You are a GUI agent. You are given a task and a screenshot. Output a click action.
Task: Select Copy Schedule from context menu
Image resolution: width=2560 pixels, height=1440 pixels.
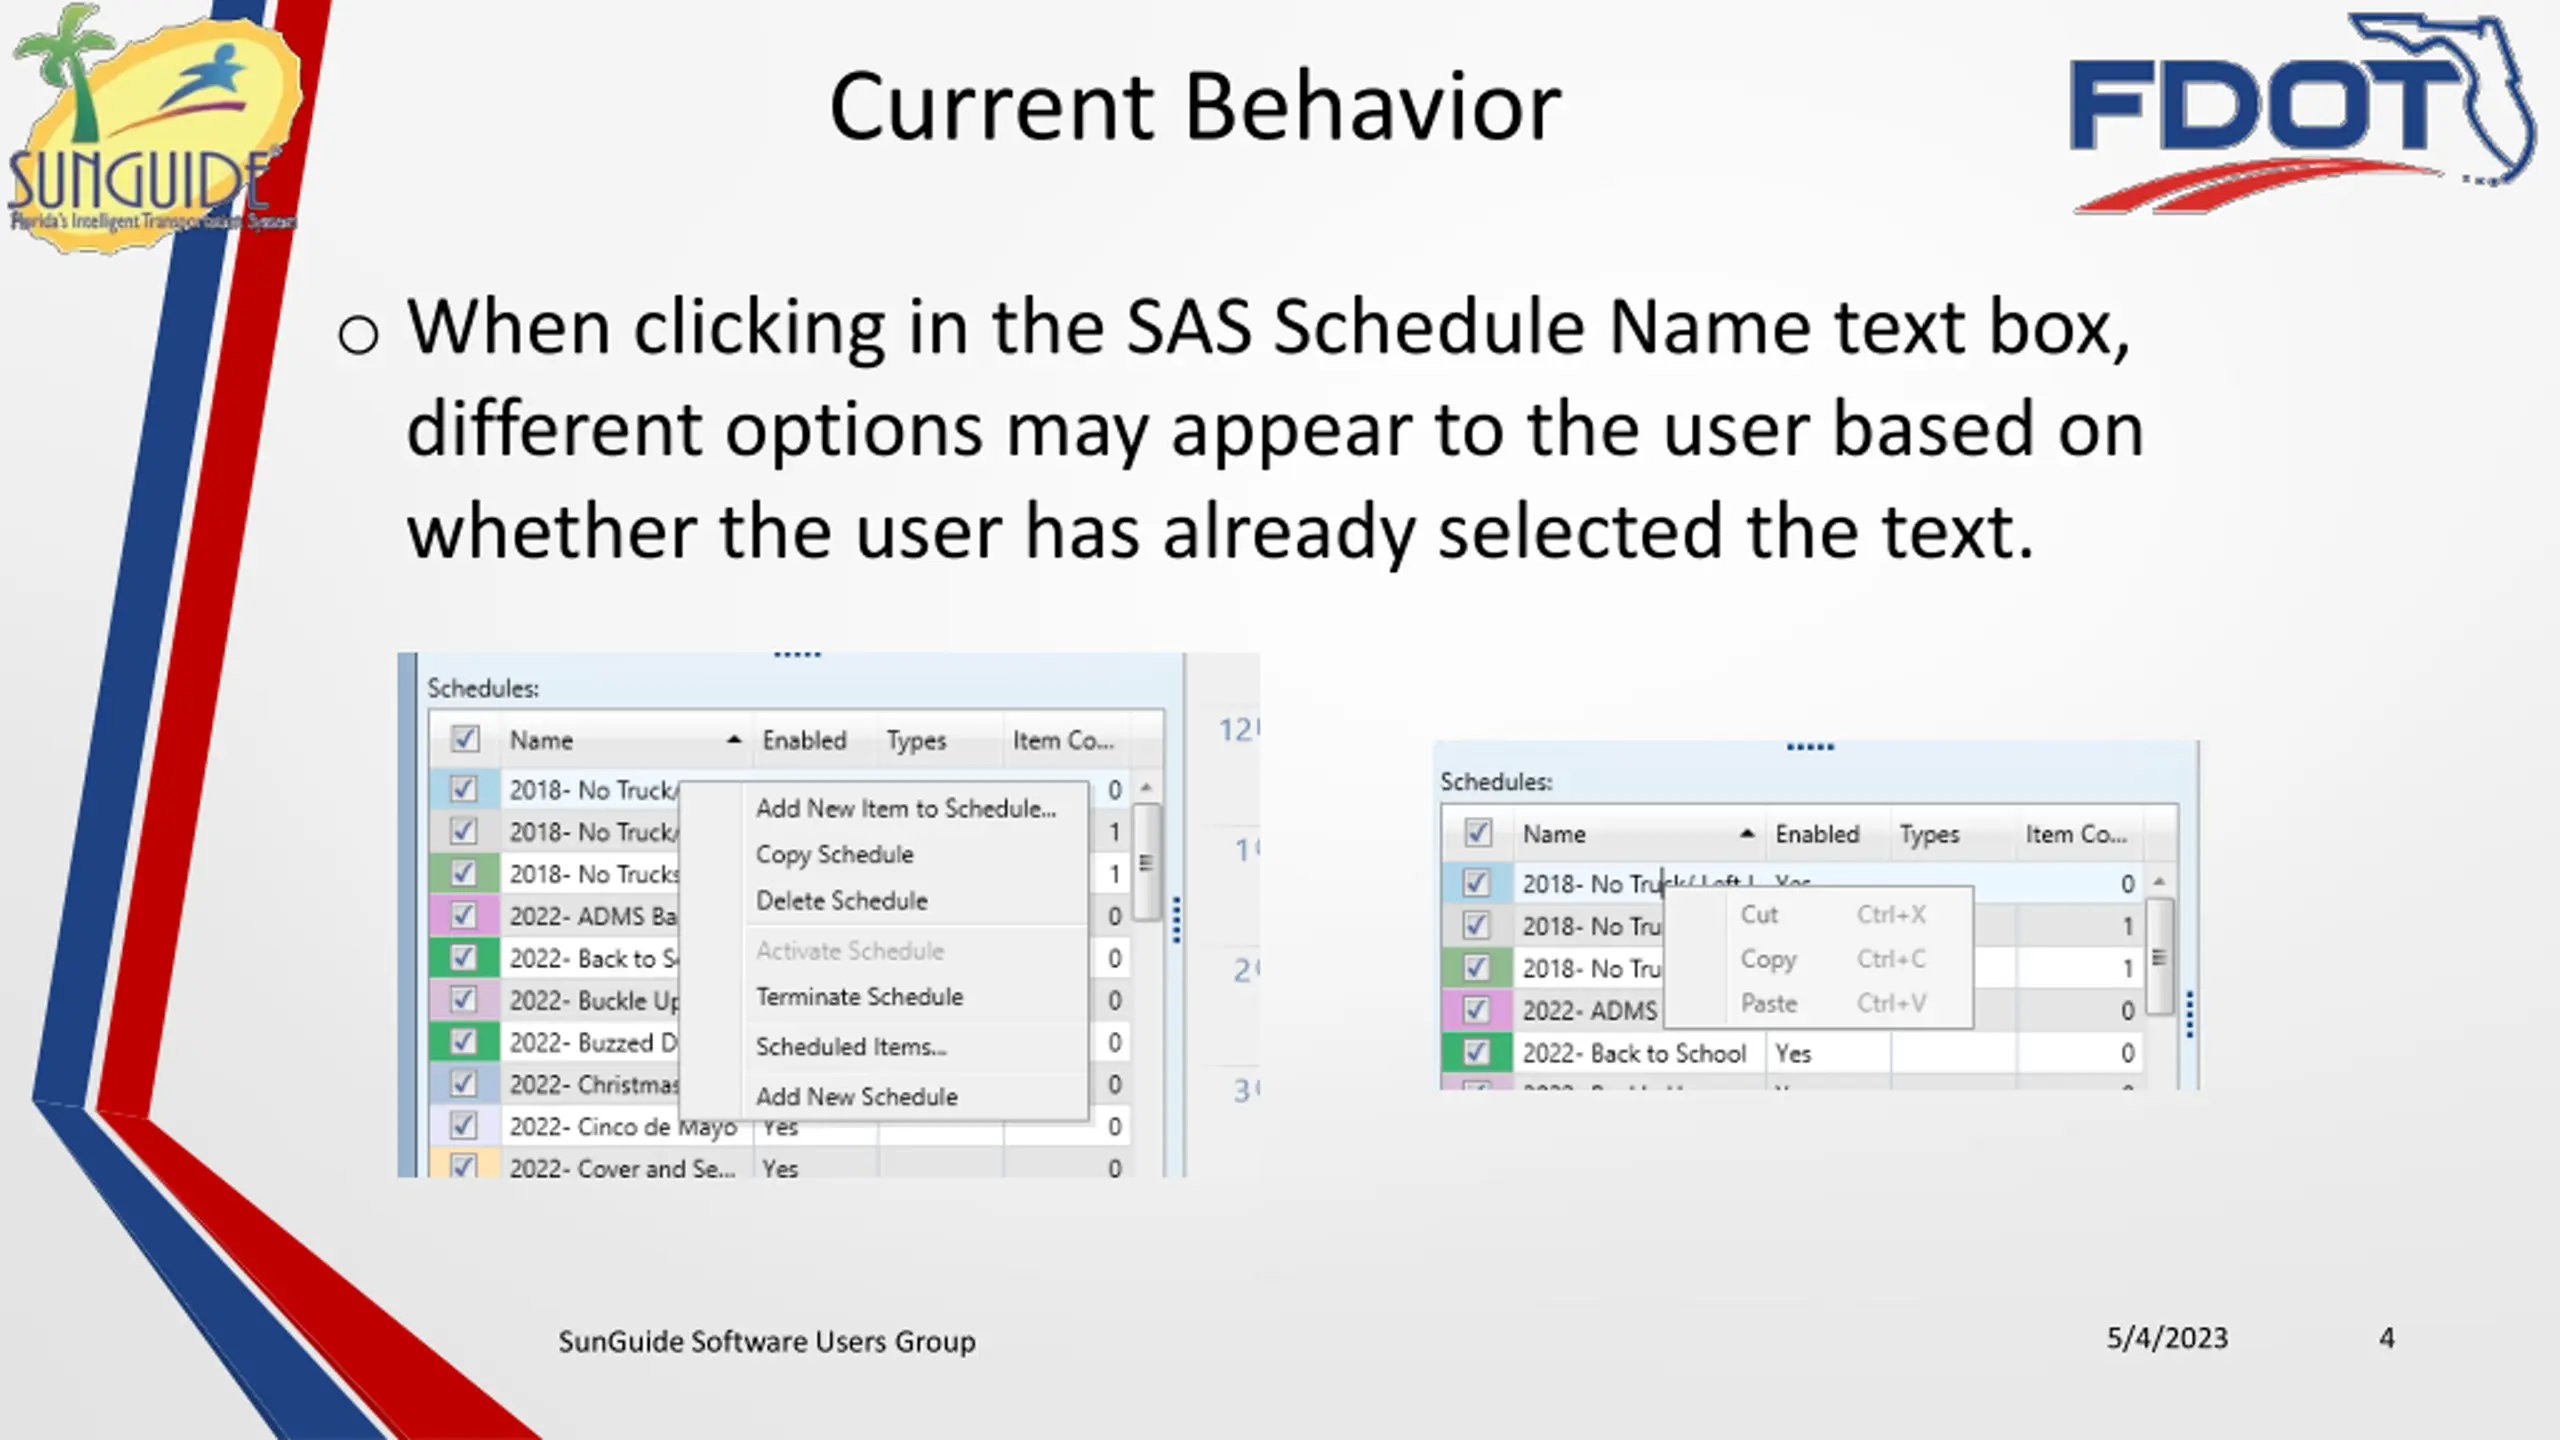click(x=835, y=854)
